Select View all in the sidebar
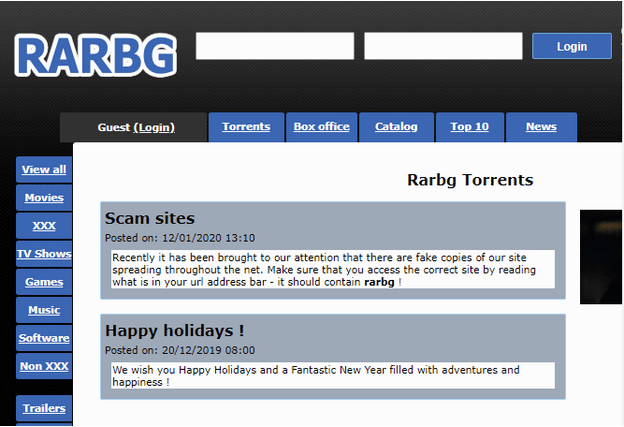 pos(44,170)
